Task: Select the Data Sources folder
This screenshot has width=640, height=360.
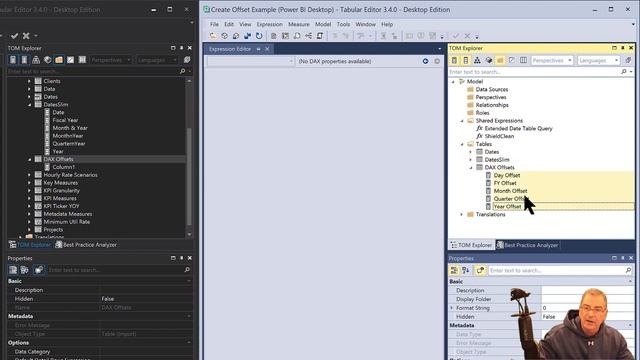Action: [x=491, y=89]
